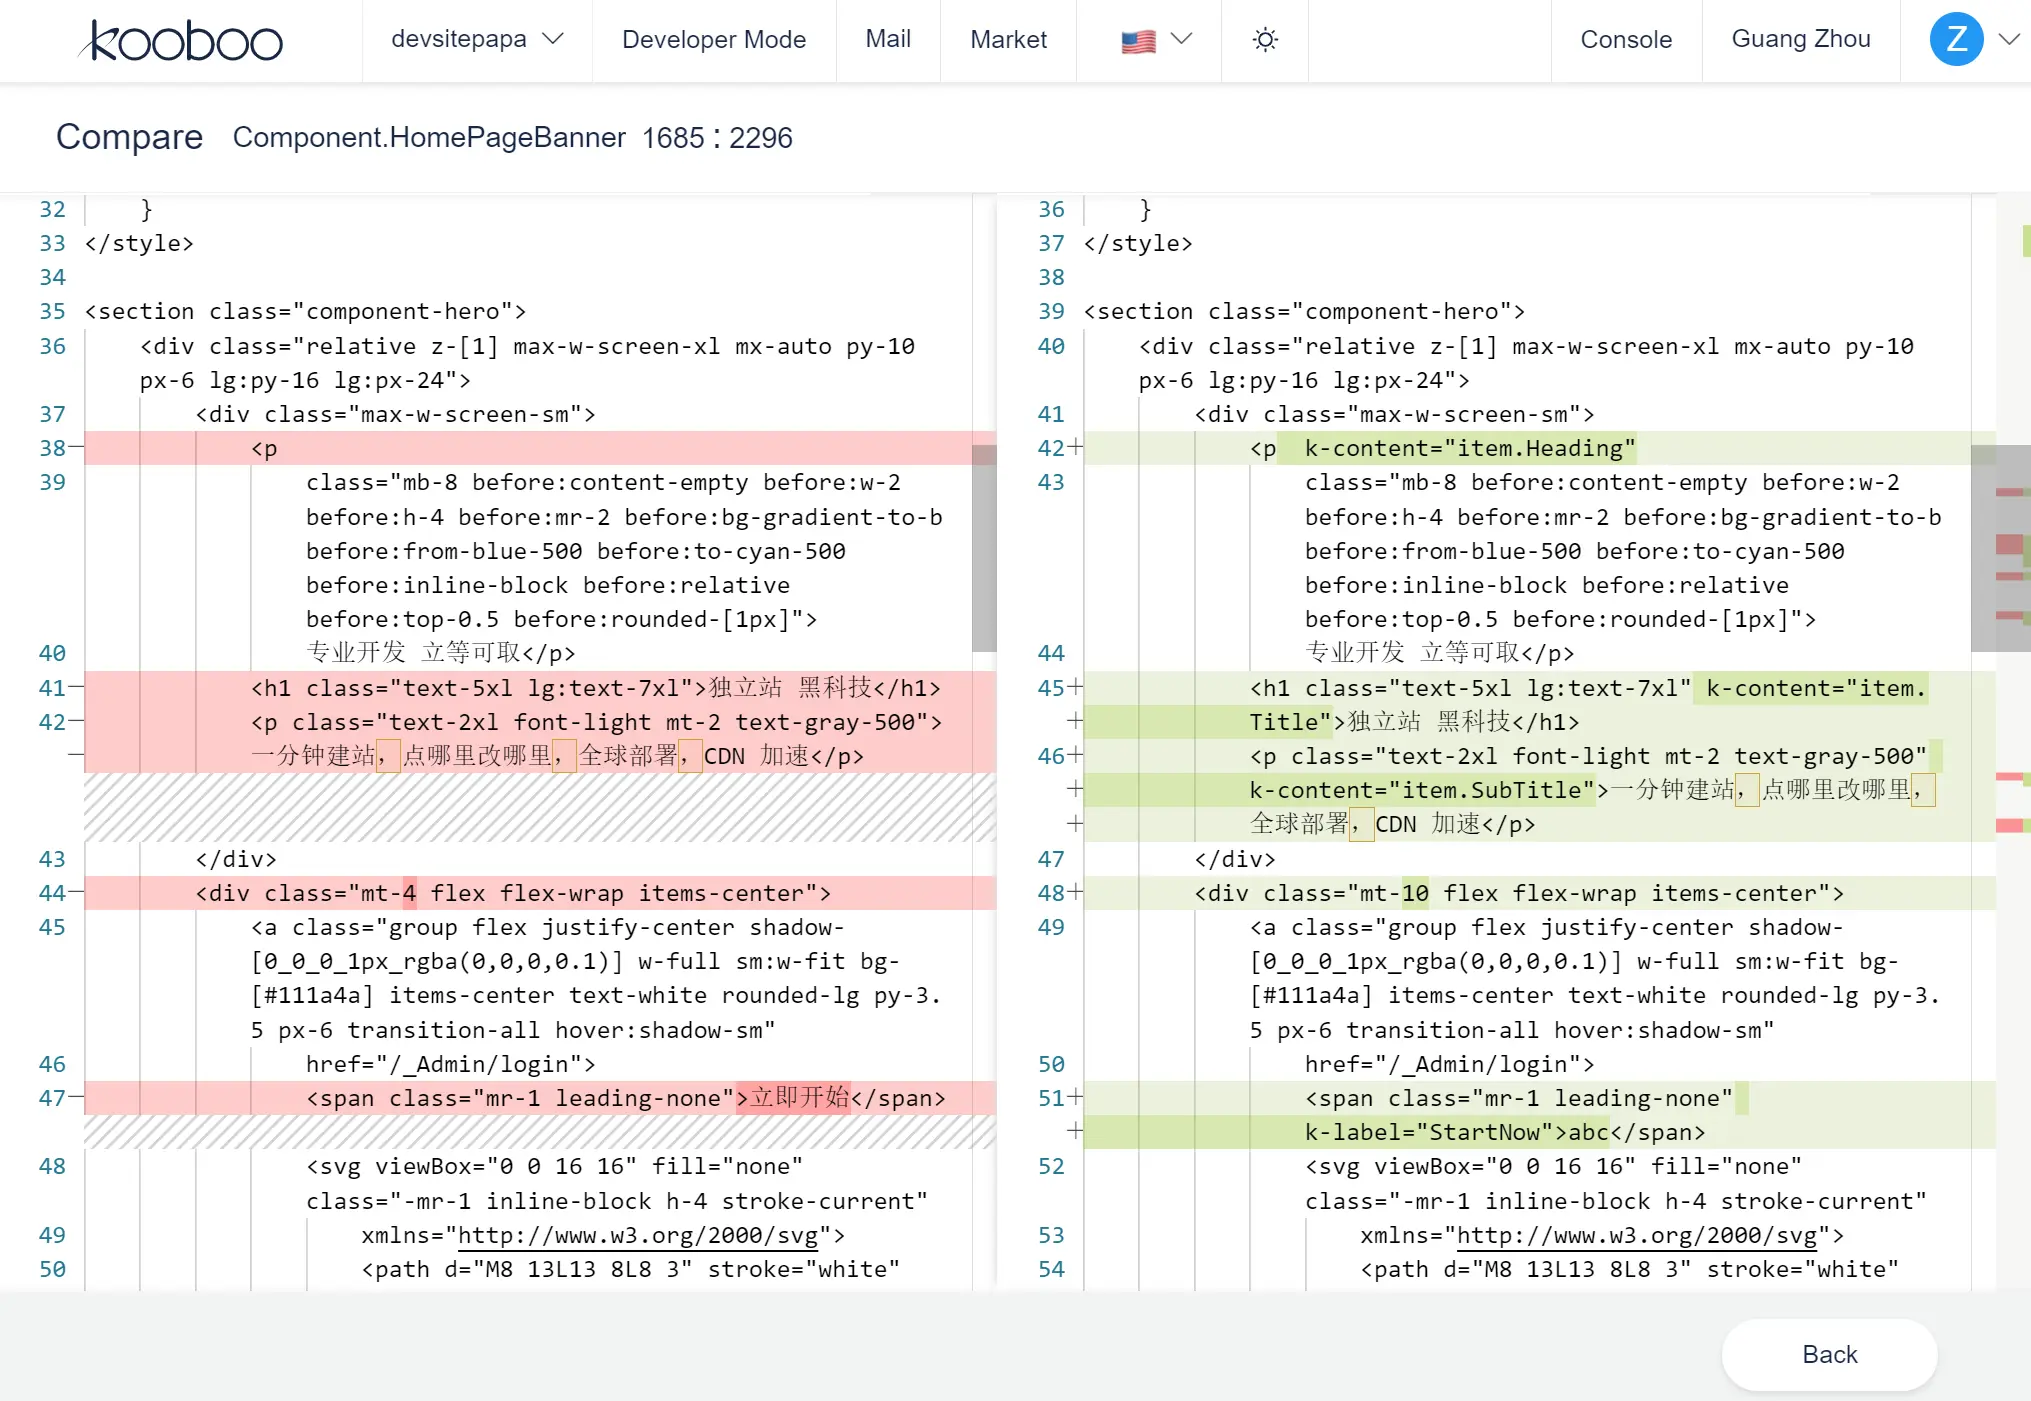Go to the Market menu item
The image size is (2031, 1401).
[x=1008, y=40]
